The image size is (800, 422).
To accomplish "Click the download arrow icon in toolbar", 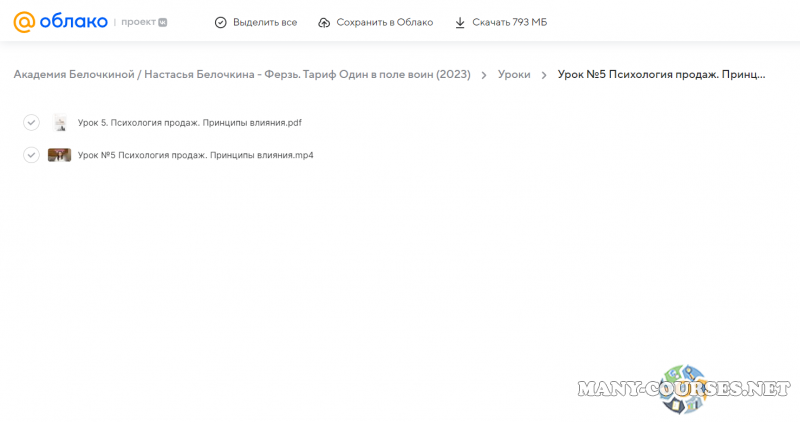I will [460, 22].
